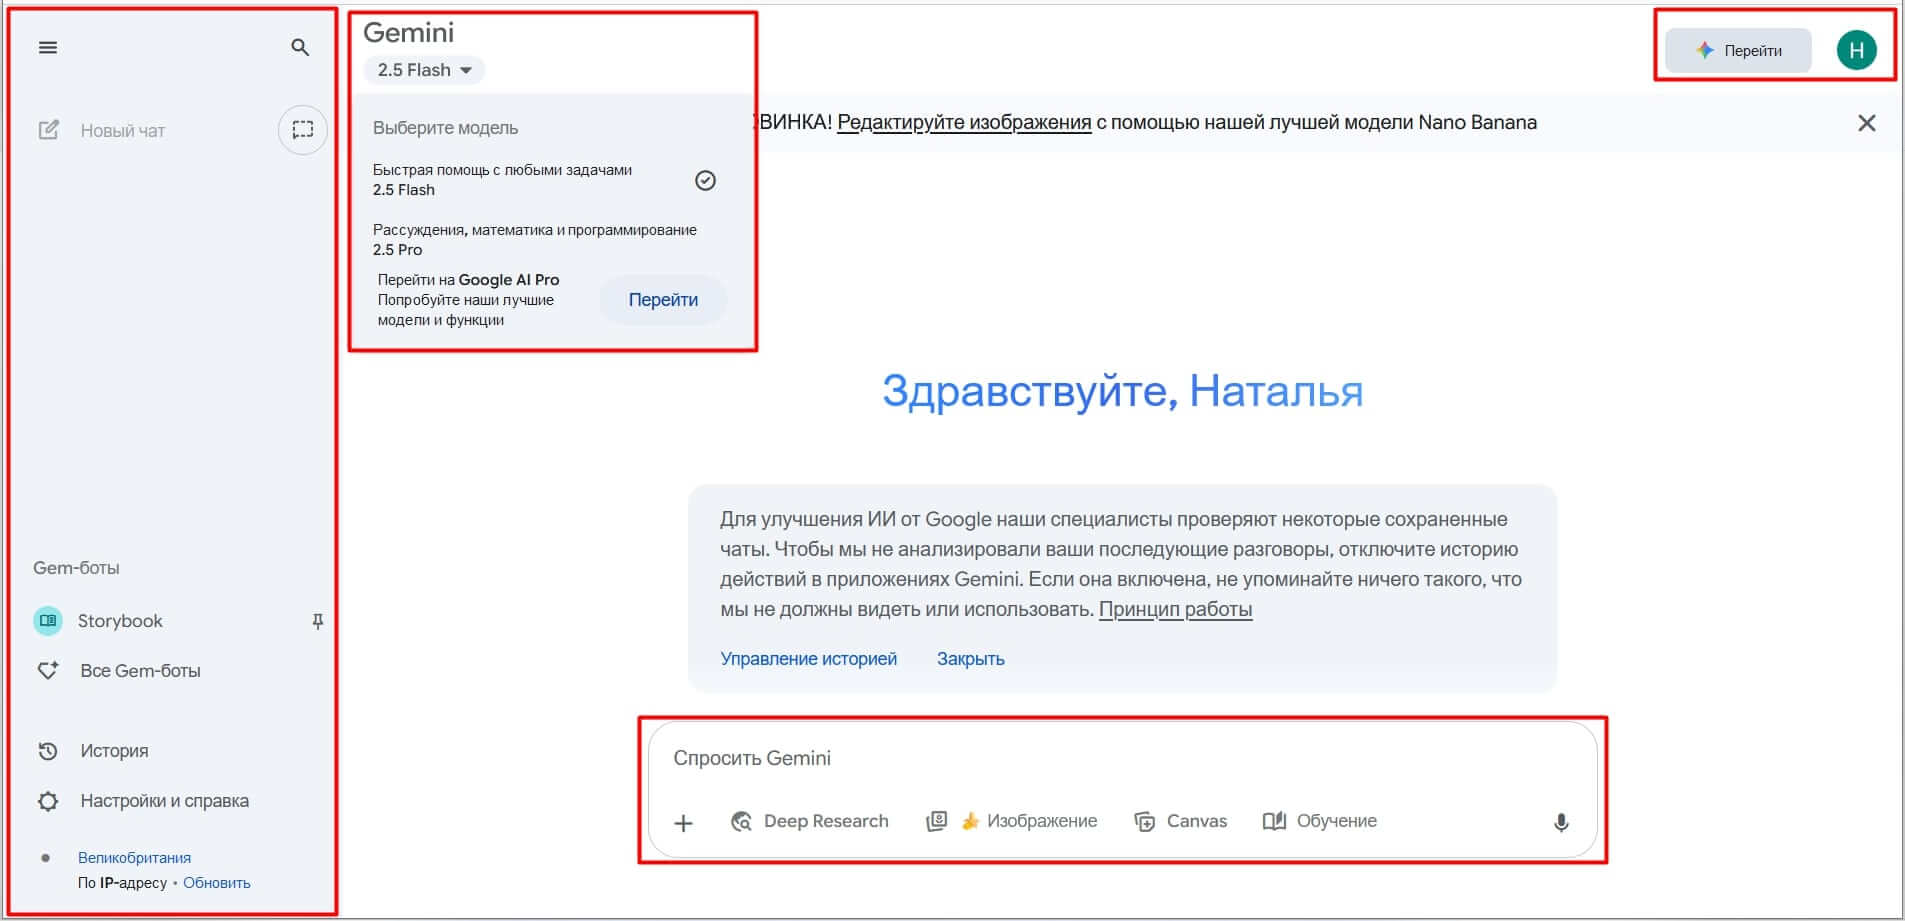
Task: Select the 2.5 Flash model option
Action: click(x=544, y=180)
